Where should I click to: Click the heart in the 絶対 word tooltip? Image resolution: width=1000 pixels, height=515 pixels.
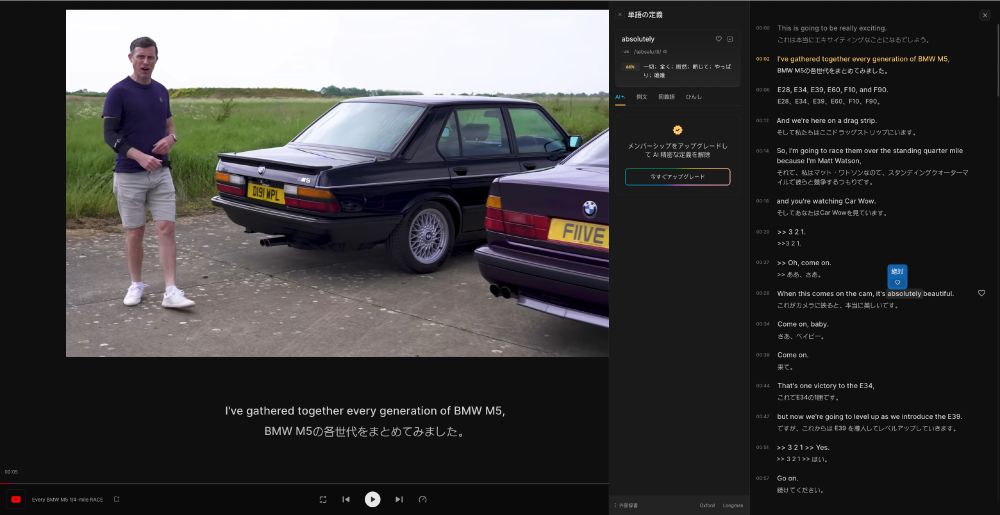pyautogui.click(x=897, y=282)
